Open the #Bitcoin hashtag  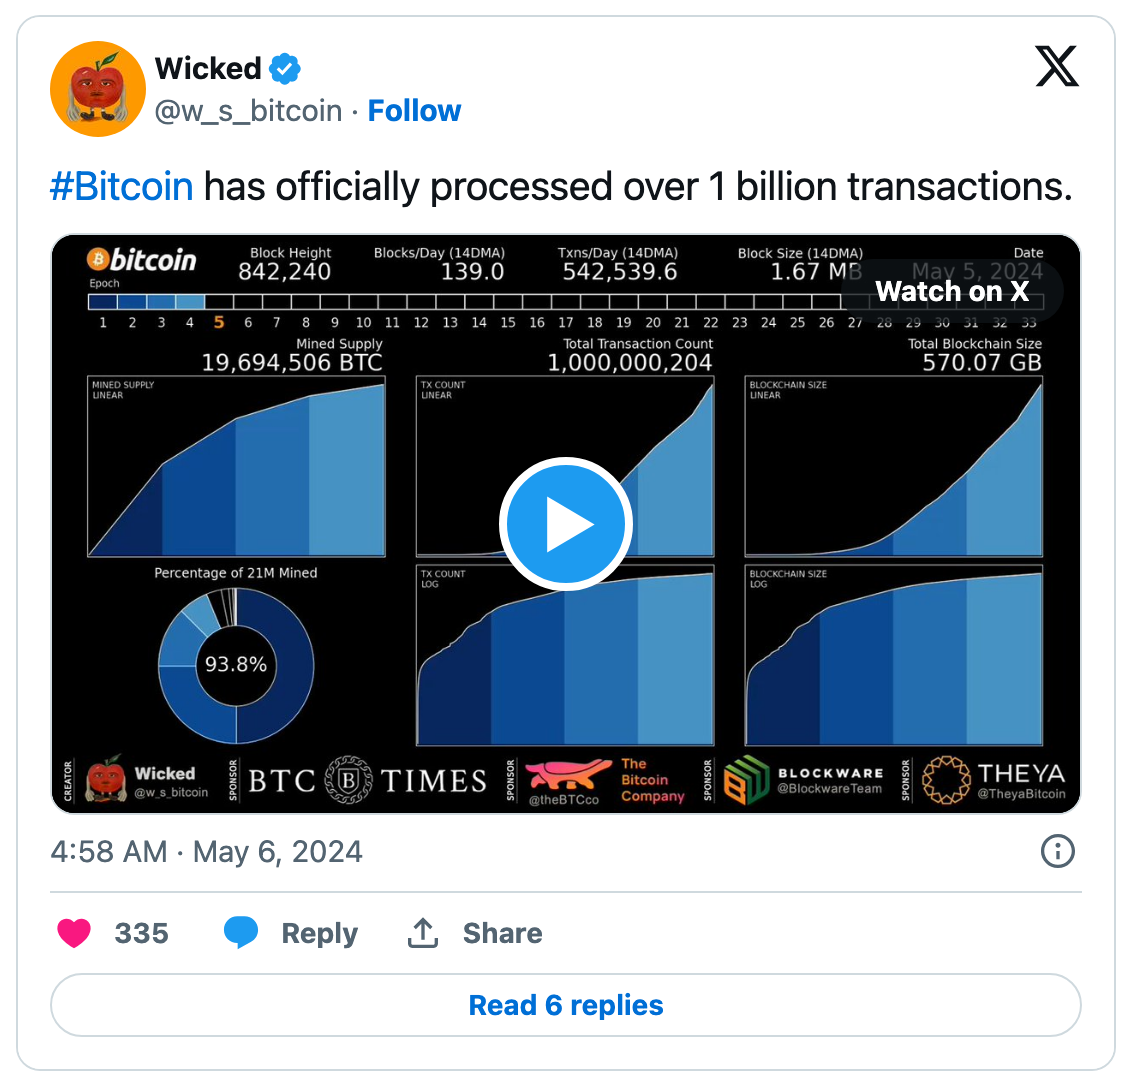[121, 186]
